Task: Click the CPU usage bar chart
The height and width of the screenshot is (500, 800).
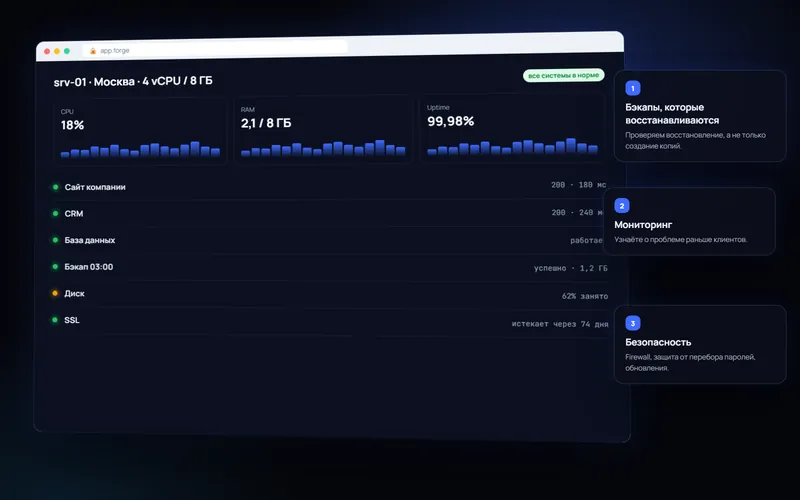Action: click(140, 149)
